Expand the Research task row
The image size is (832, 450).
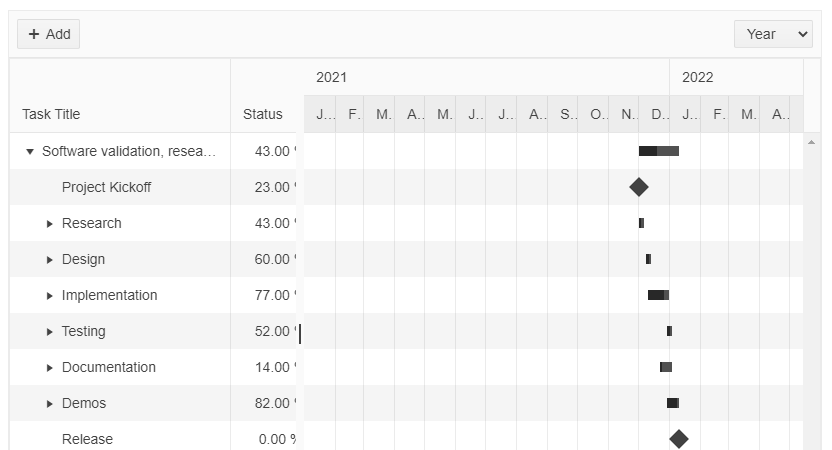[50, 224]
